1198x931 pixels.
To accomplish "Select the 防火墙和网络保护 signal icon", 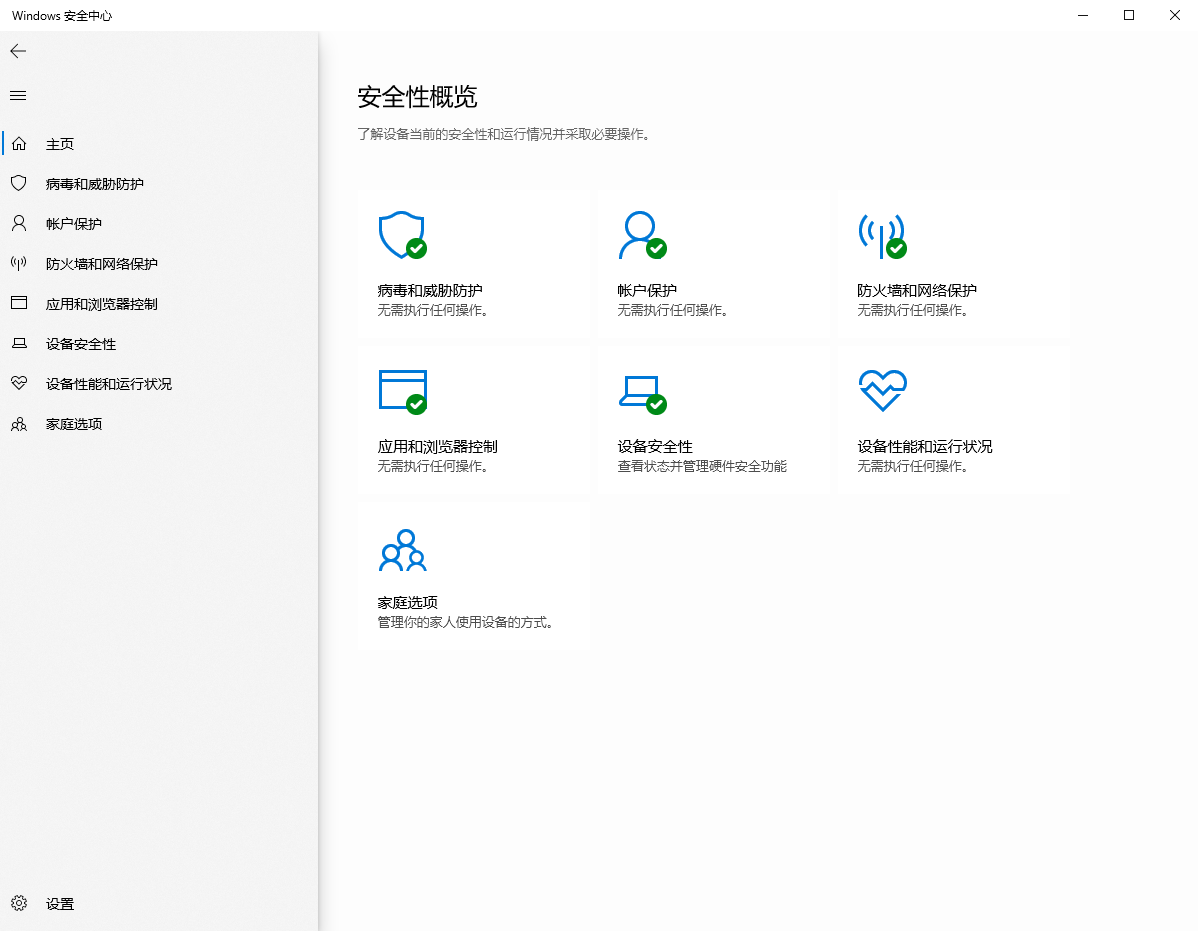I will click(x=882, y=235).
